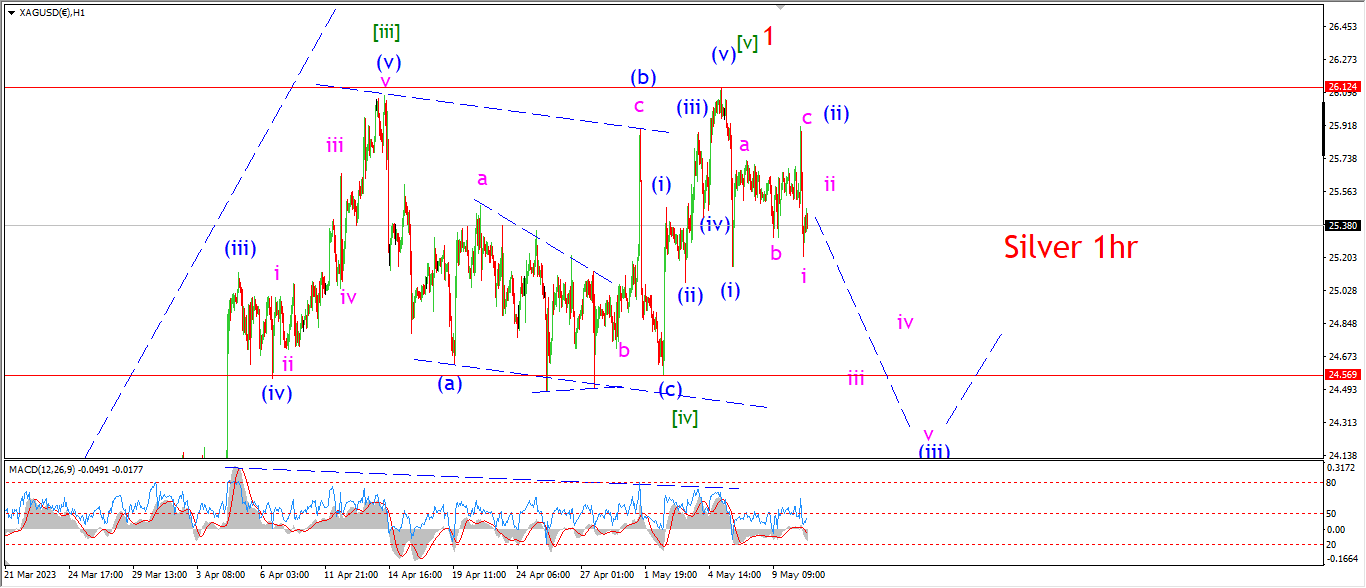
Task: Select the blue (b) wave label
Action: (x=643, y=77)
